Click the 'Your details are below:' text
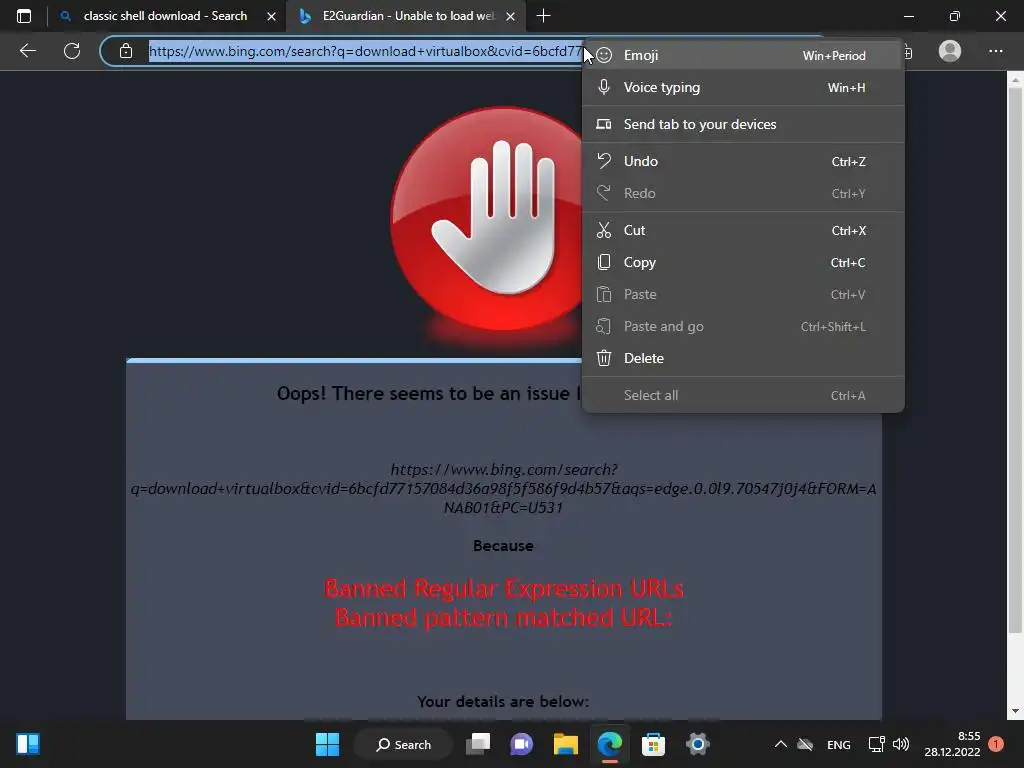The width and height of the screenshot is (1024, 768). click(503, 701)
